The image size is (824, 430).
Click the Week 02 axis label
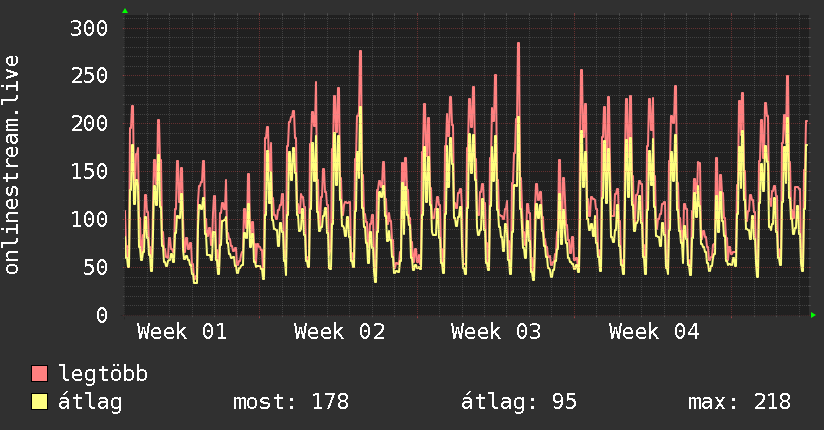point(339,332)
